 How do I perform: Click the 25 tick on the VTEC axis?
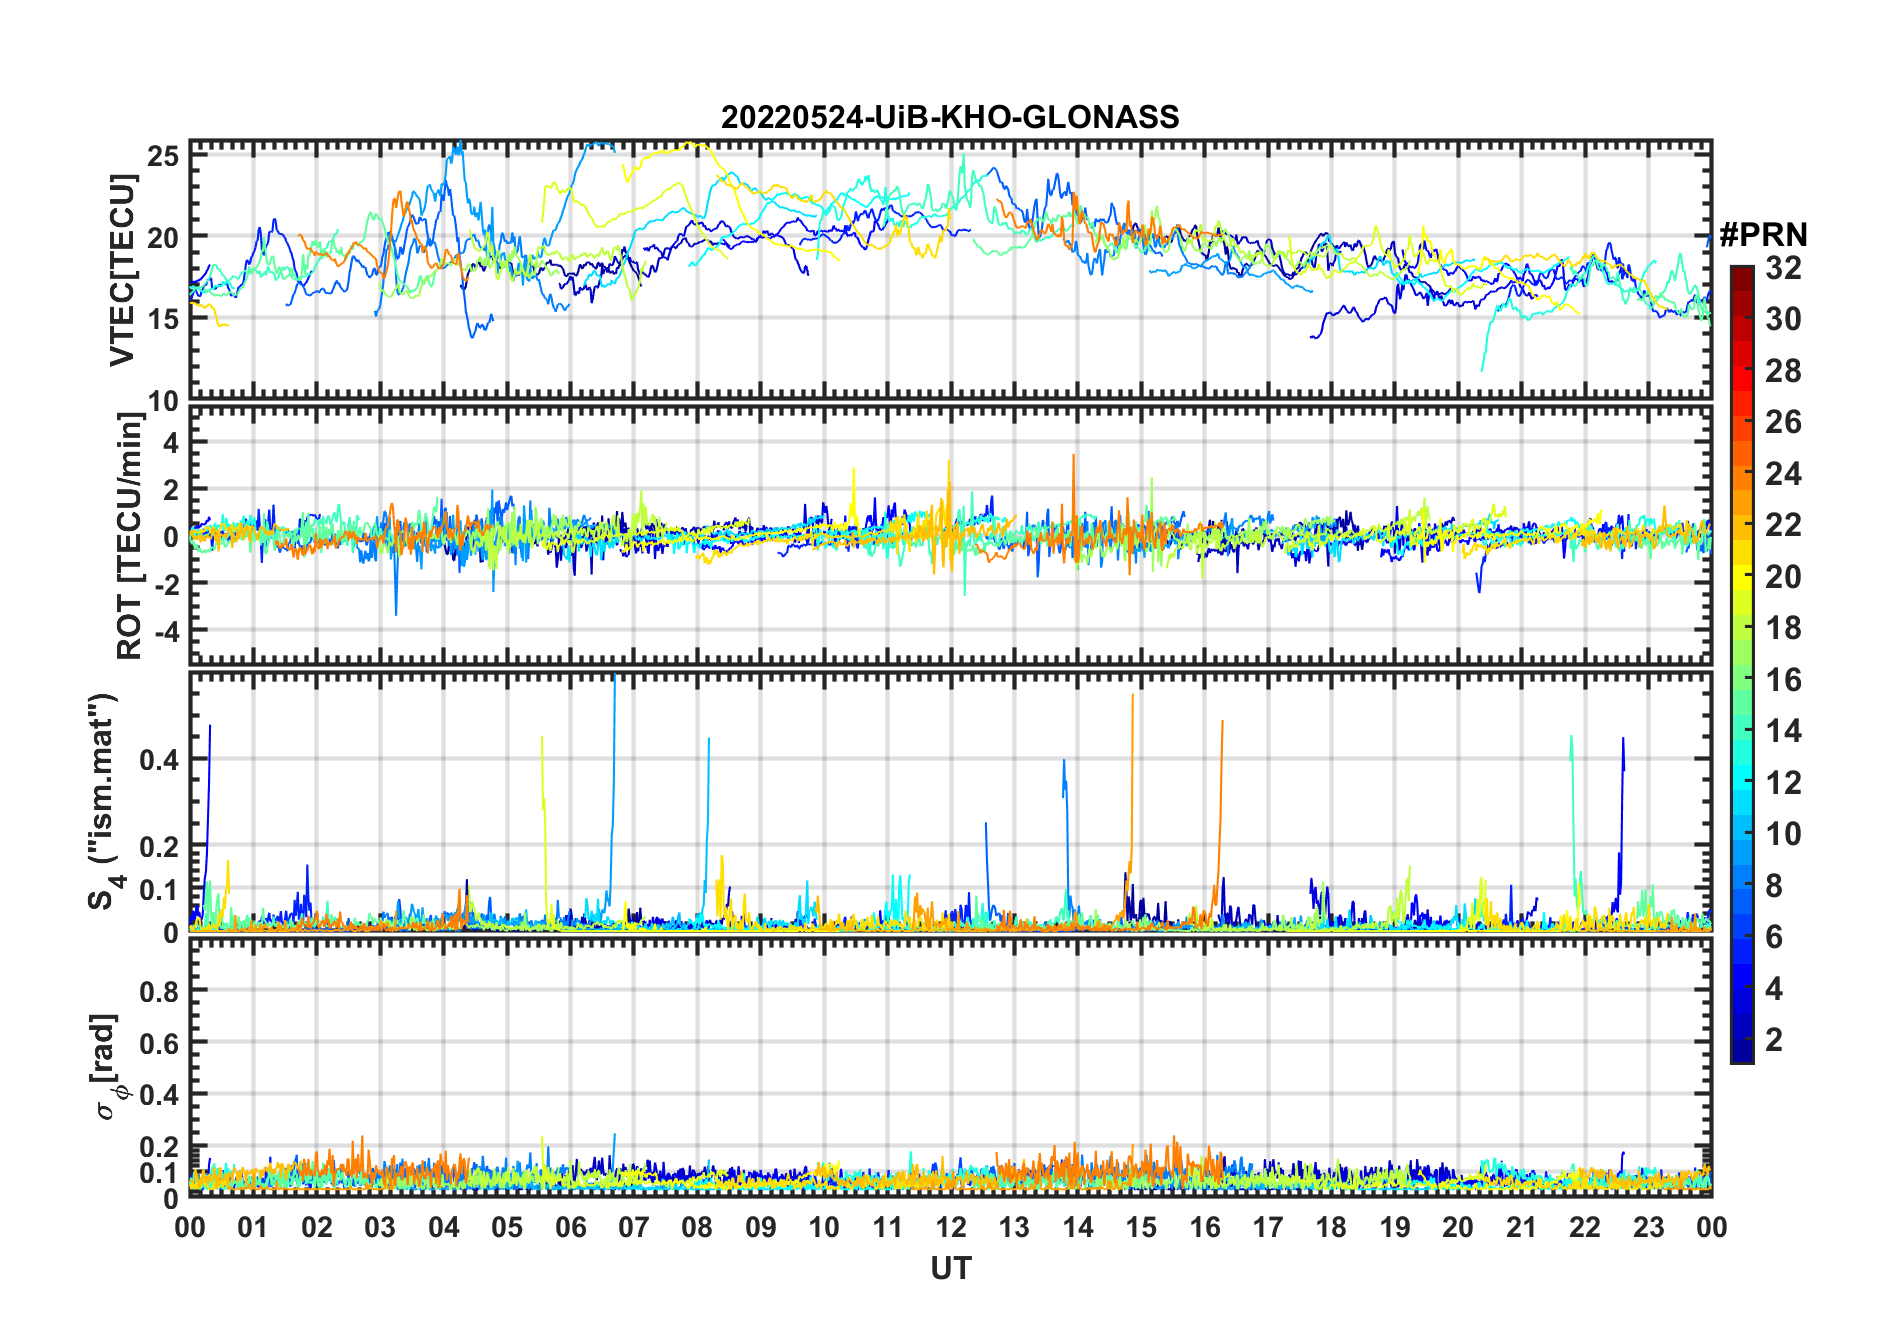click(x=164, y=157)
